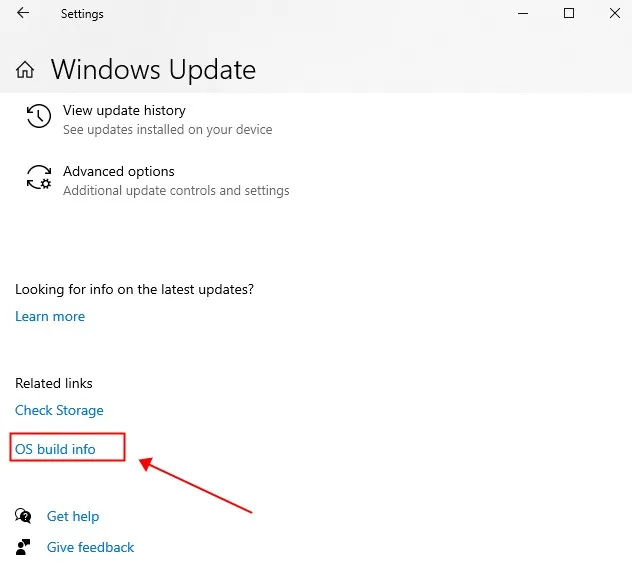Follow the Learn more link

50,316
